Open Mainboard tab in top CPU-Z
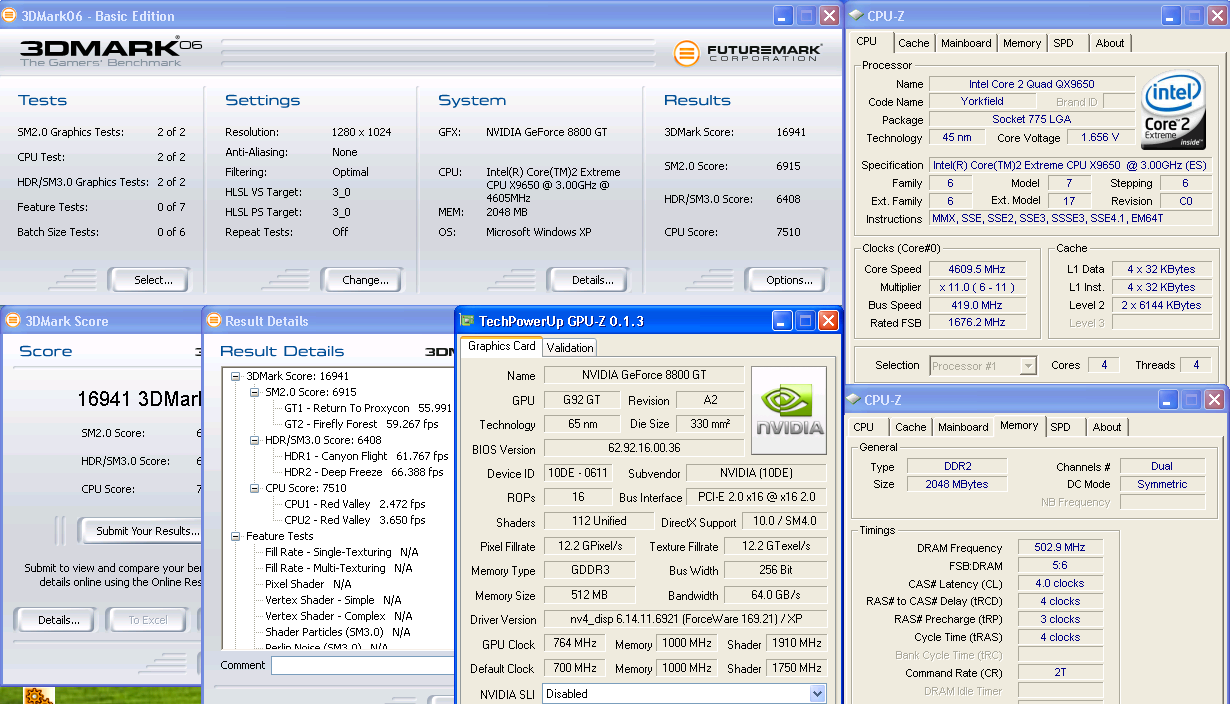 point(966,43)
